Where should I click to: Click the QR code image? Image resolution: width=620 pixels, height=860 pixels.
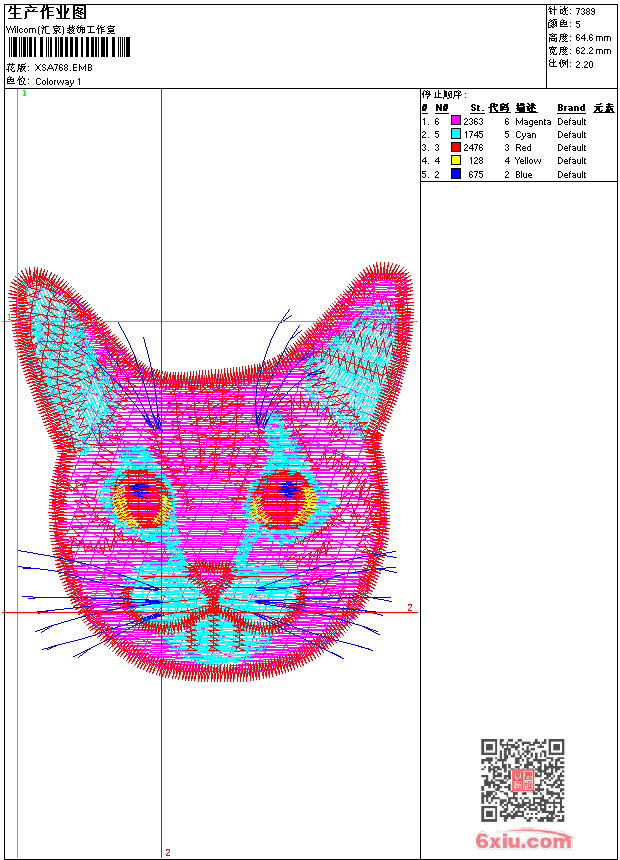click(x=522, y=781)
